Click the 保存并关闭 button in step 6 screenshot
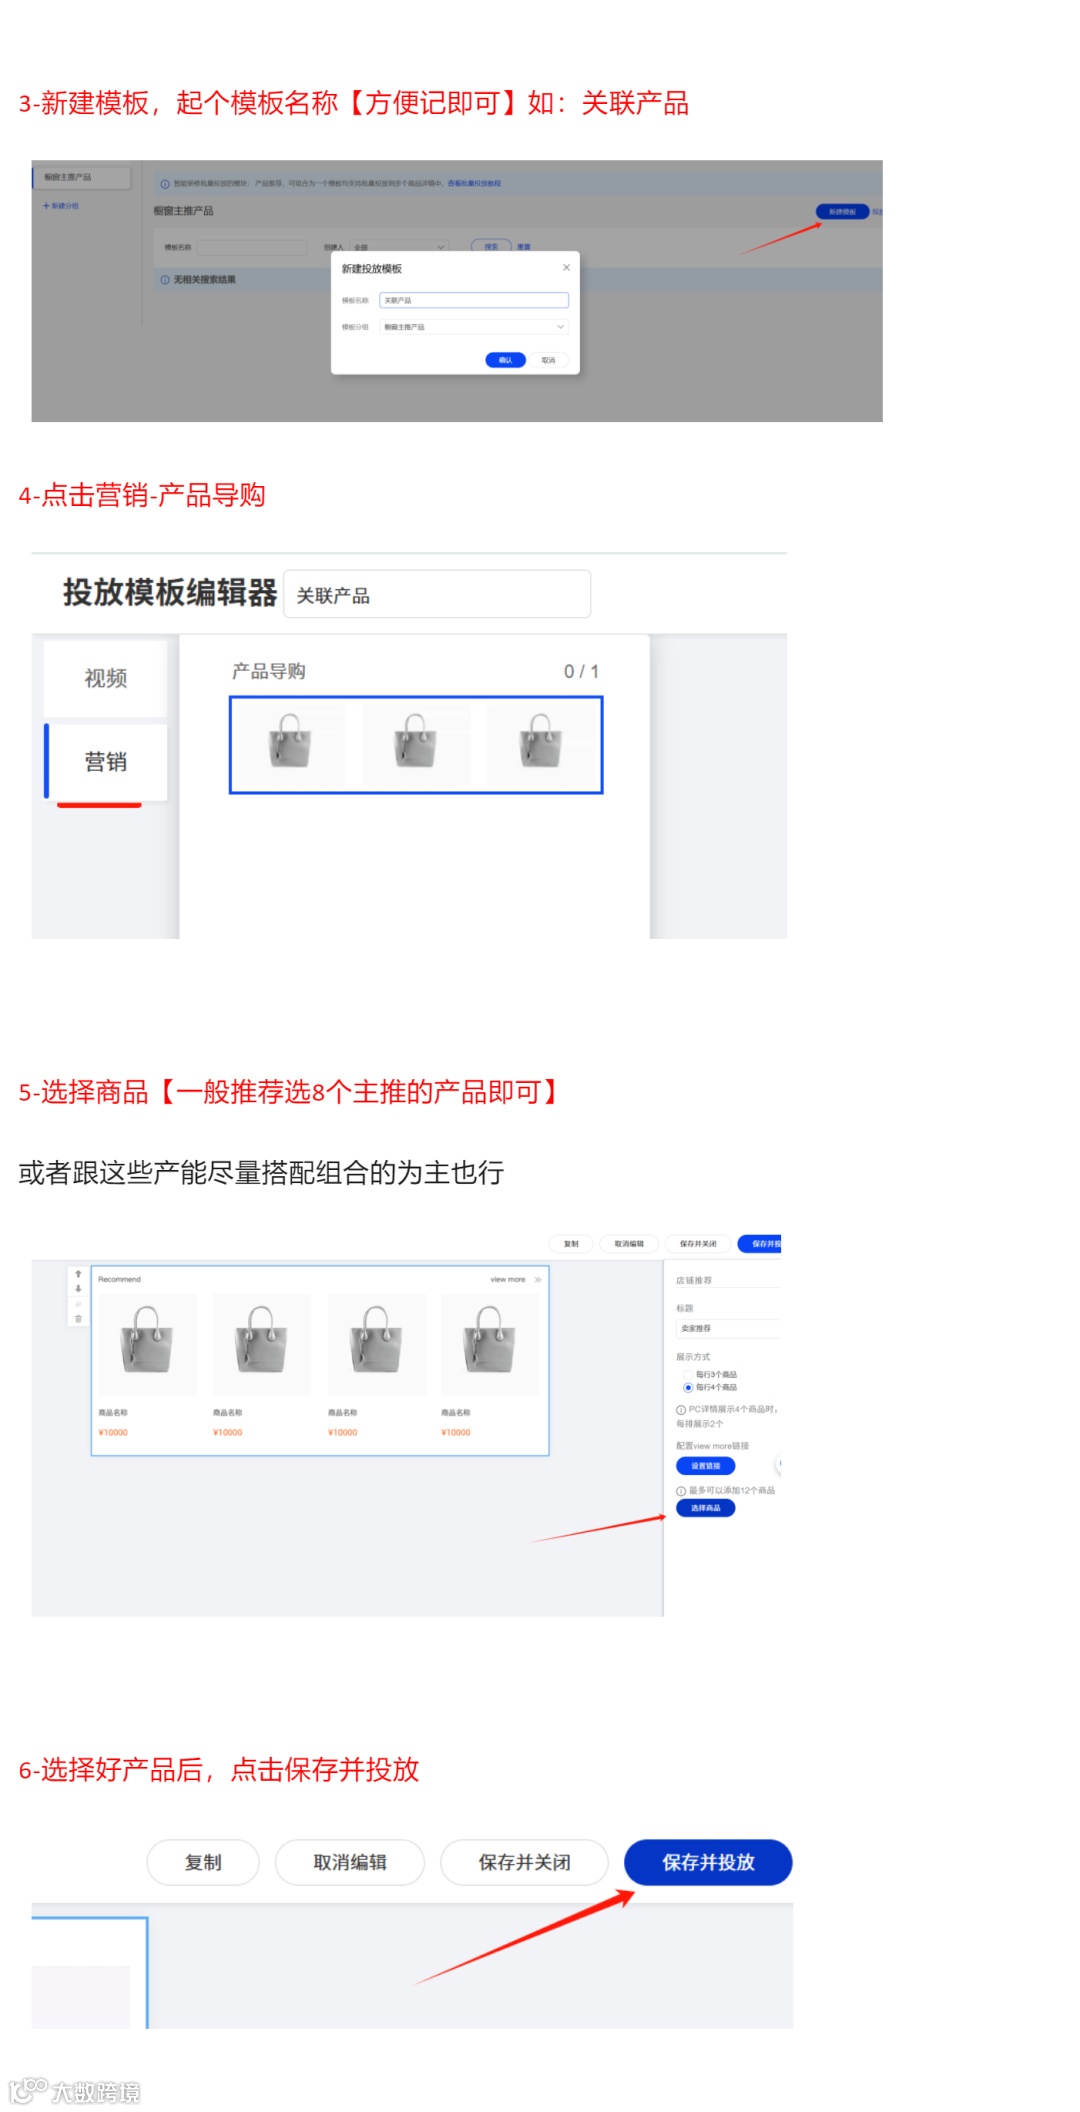The width and height of the screenshot is (1080, 2112). [524, 1862]
